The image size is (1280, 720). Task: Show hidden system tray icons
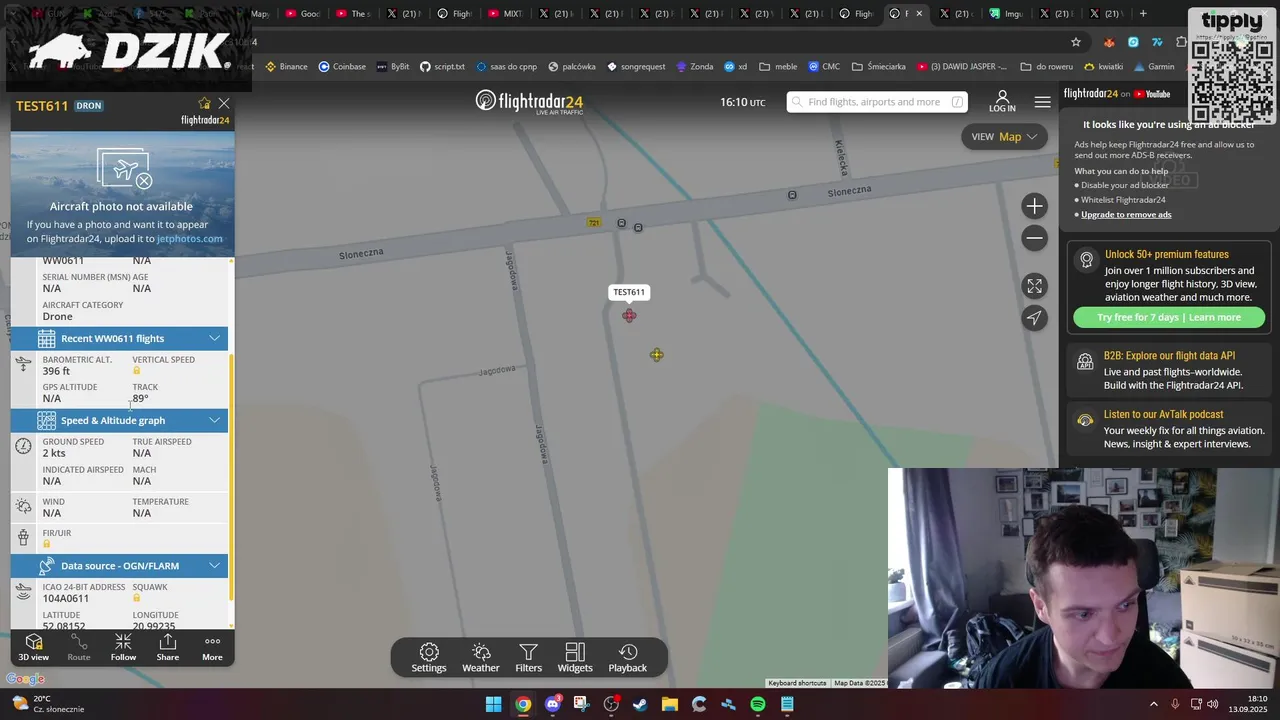pos(1153,704)
